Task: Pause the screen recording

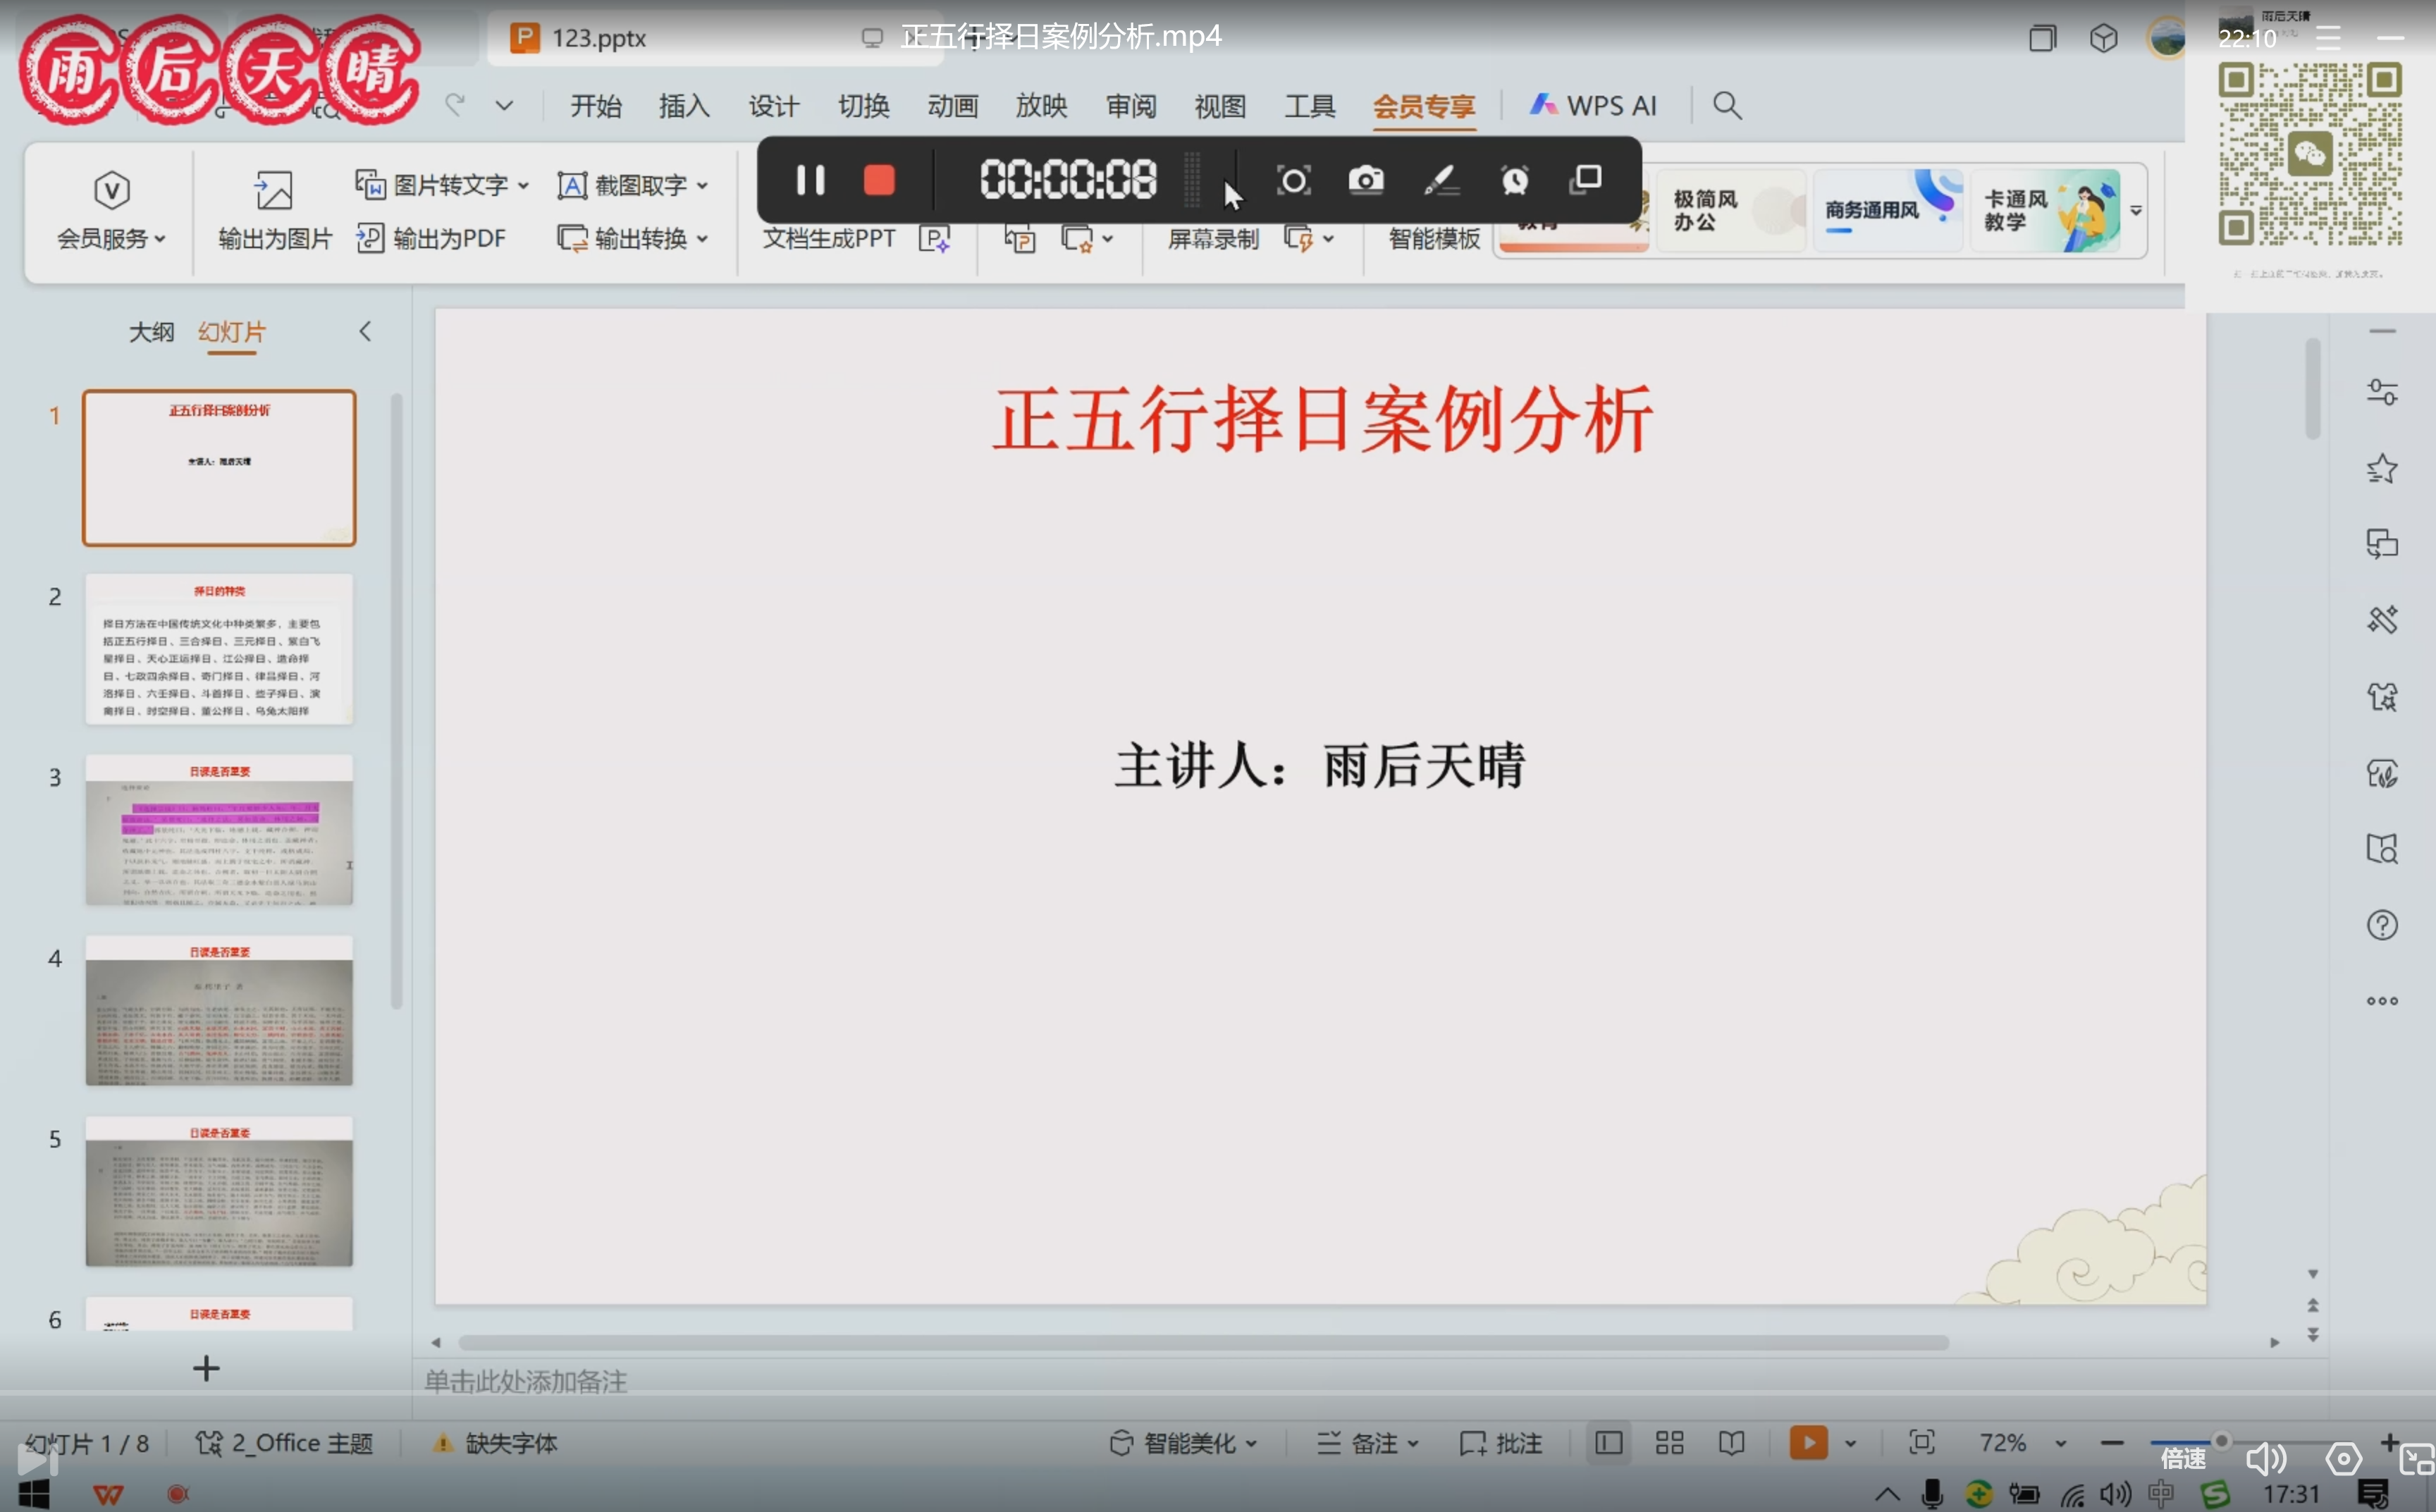Action: [x=809, y=181]
